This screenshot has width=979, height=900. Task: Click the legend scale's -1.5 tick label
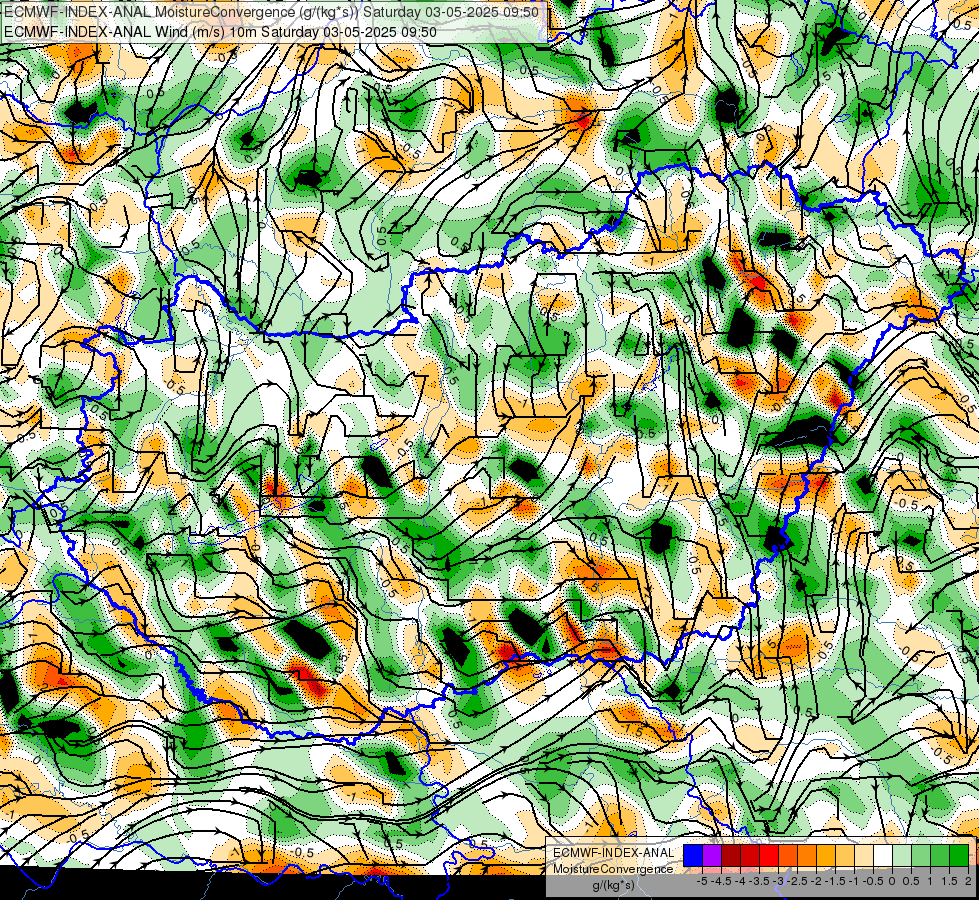(835, 881)
